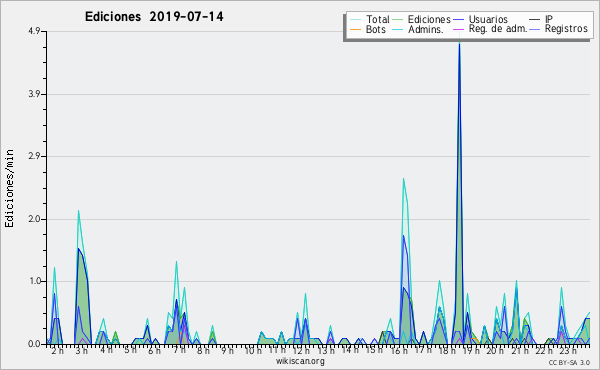
Task: Click the 4.9 y-axis value
Action: click(x=34, y=31)
